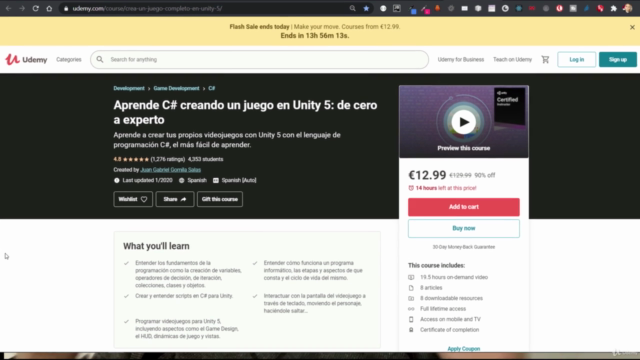Play the course preview video
This screenshot has height=360, width=640.
(464, 122)
